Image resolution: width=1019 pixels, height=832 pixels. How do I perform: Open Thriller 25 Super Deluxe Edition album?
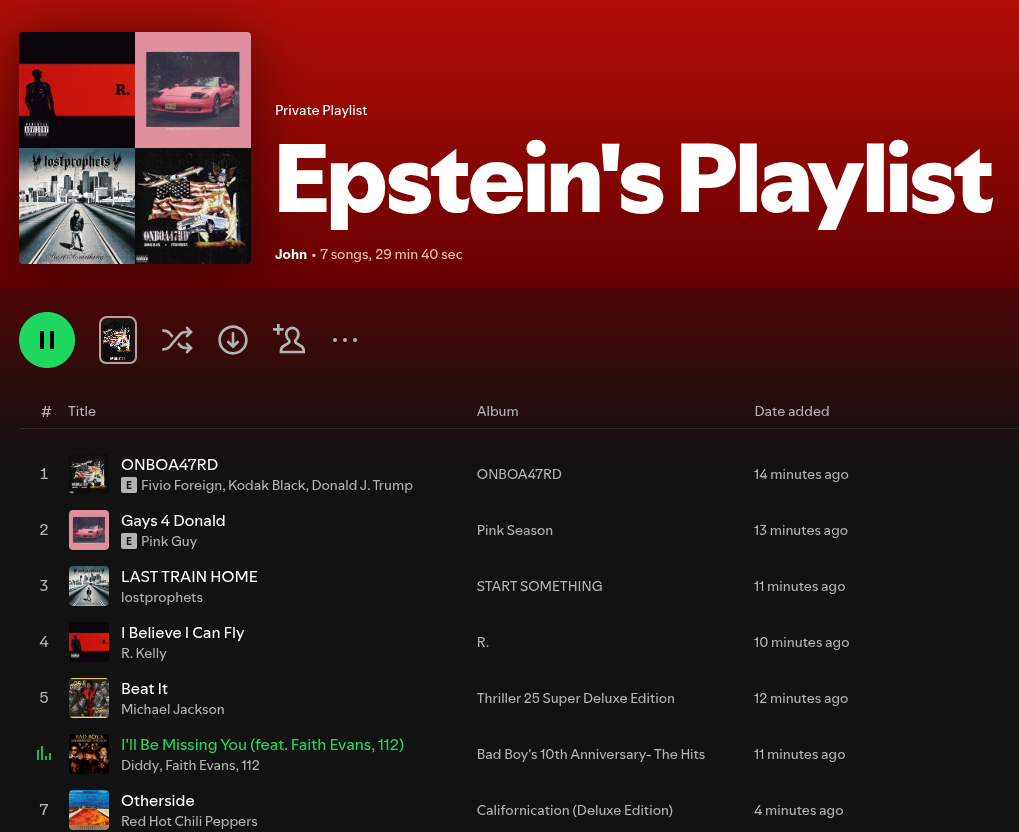pos(575,698)
